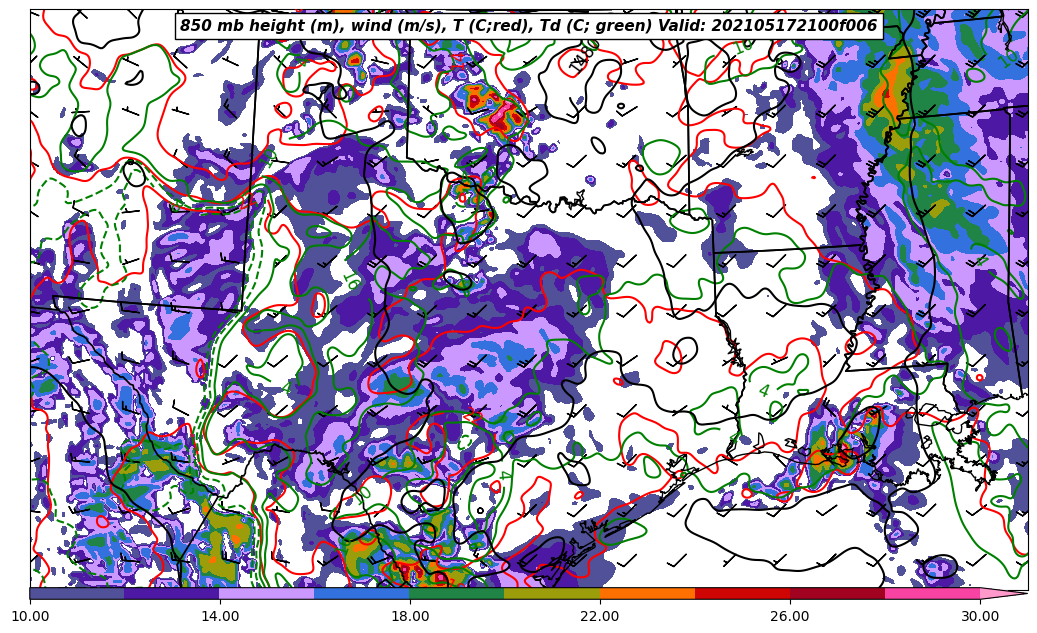
Task: Click the 18.00 colorbar tick label
Action: tap(410, 616)
